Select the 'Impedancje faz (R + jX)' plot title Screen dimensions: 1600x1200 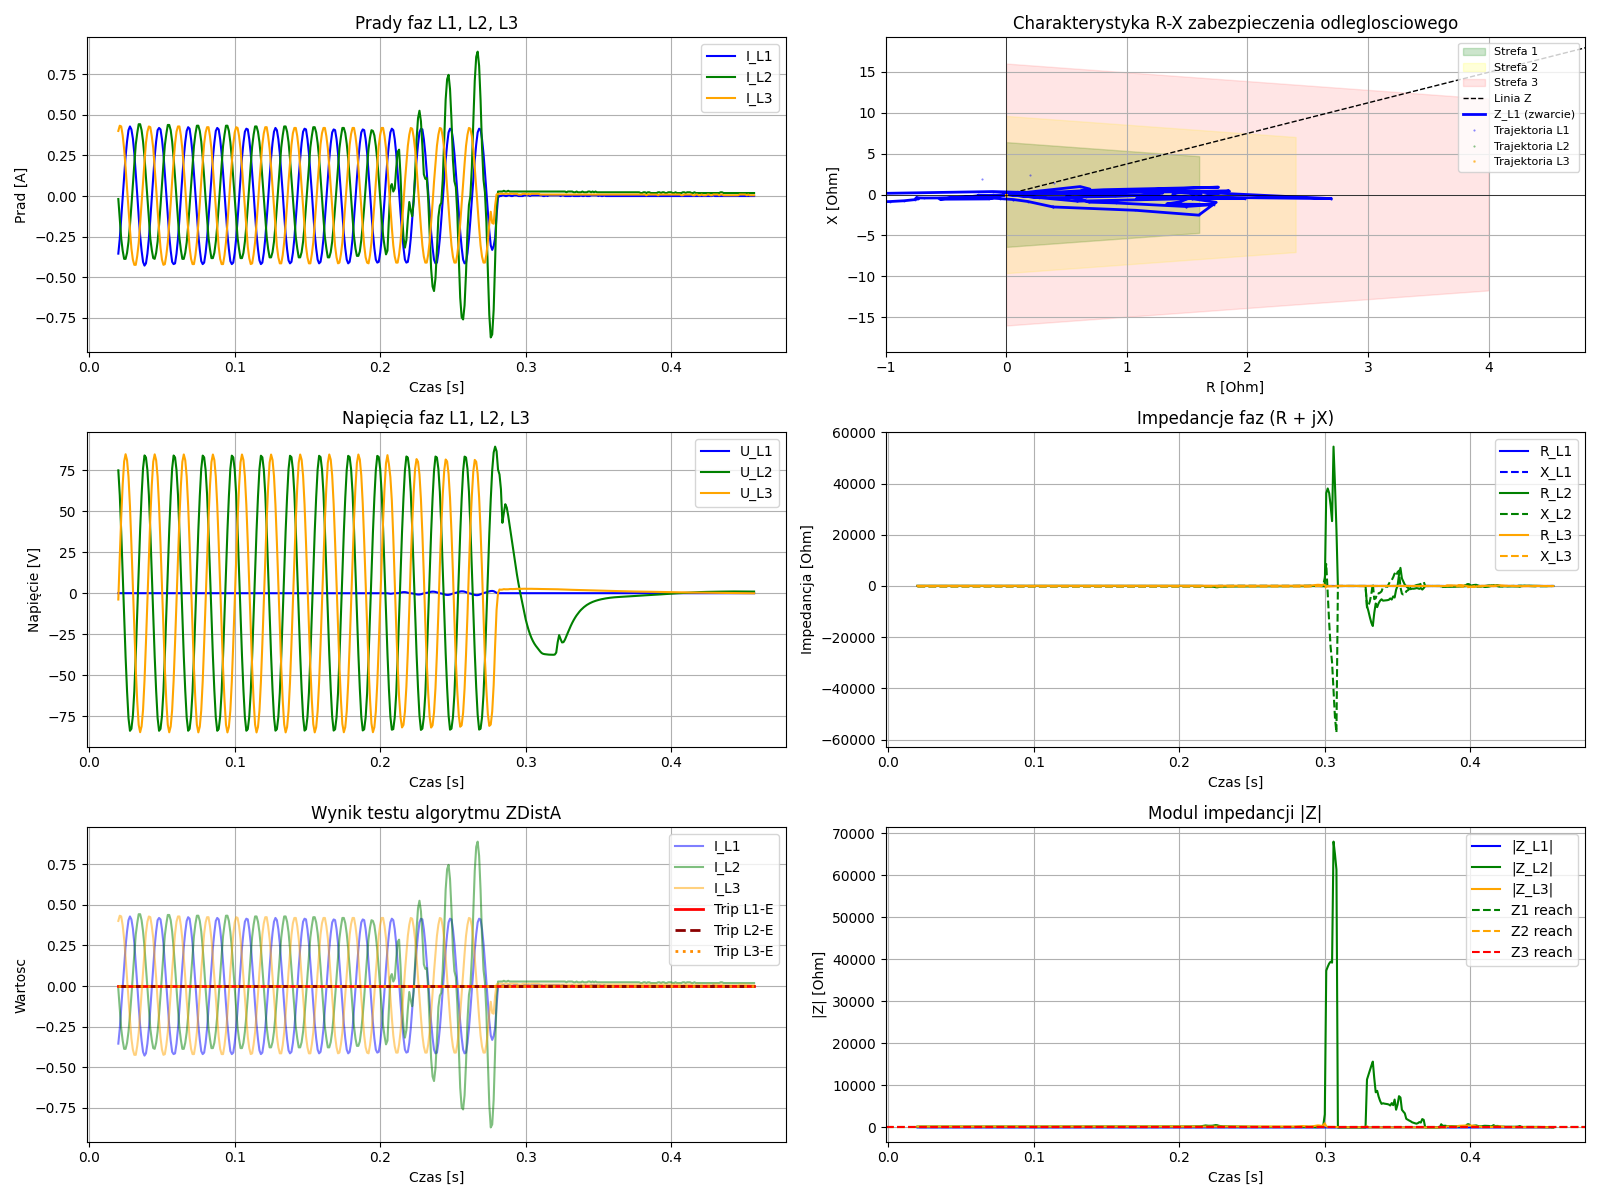(x=1235, y=418)
